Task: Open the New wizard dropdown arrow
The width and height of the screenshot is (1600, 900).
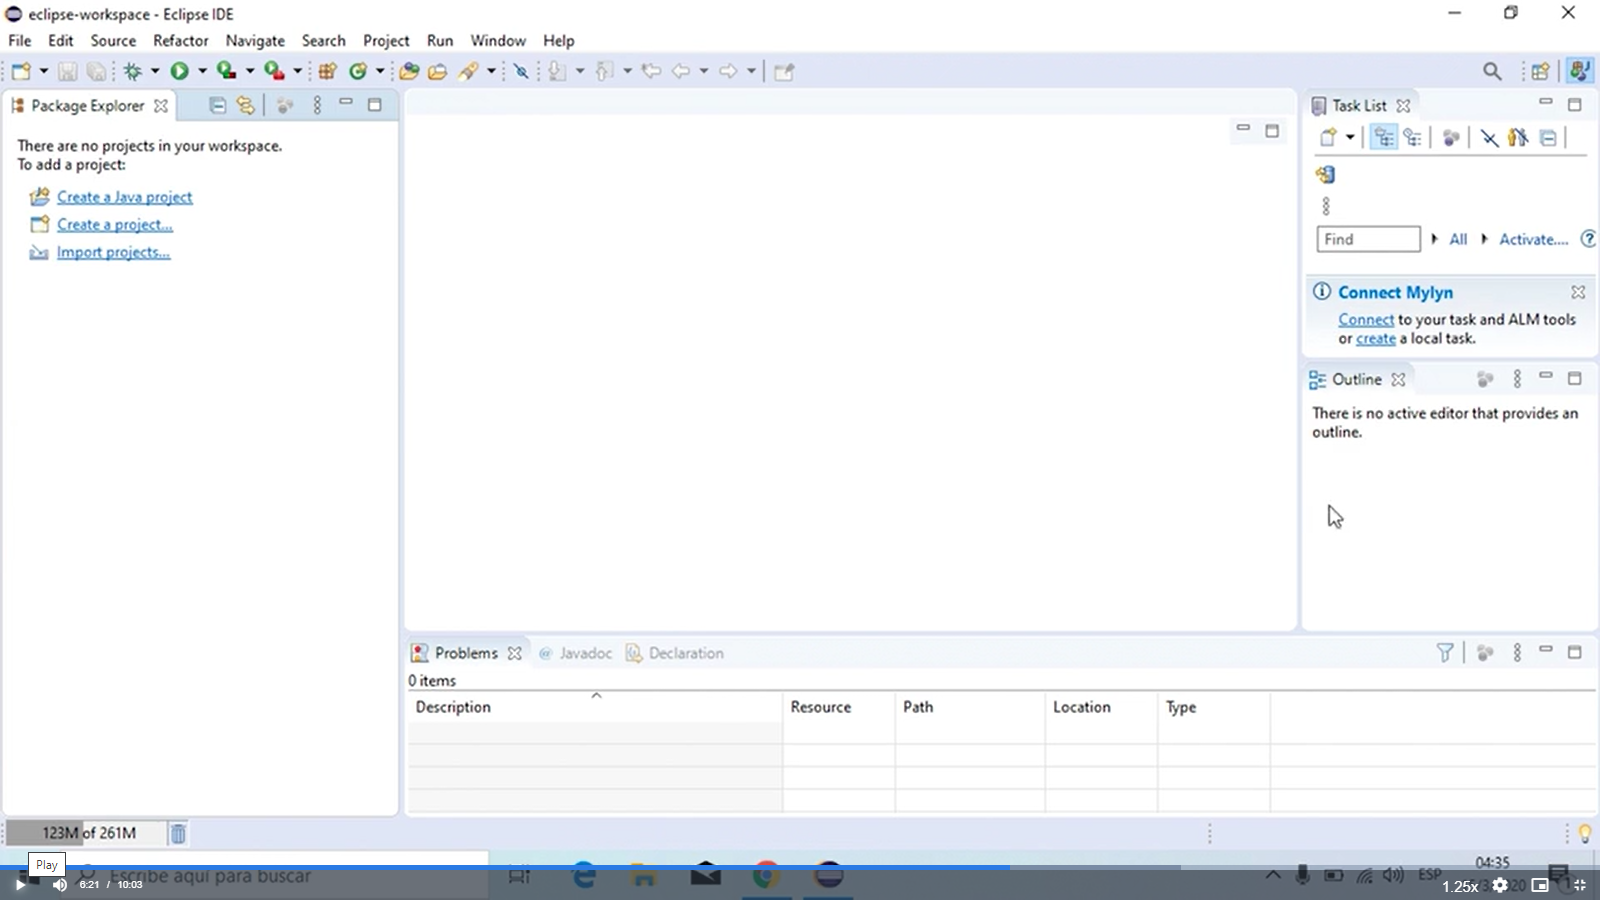Action: pos(43,71)
